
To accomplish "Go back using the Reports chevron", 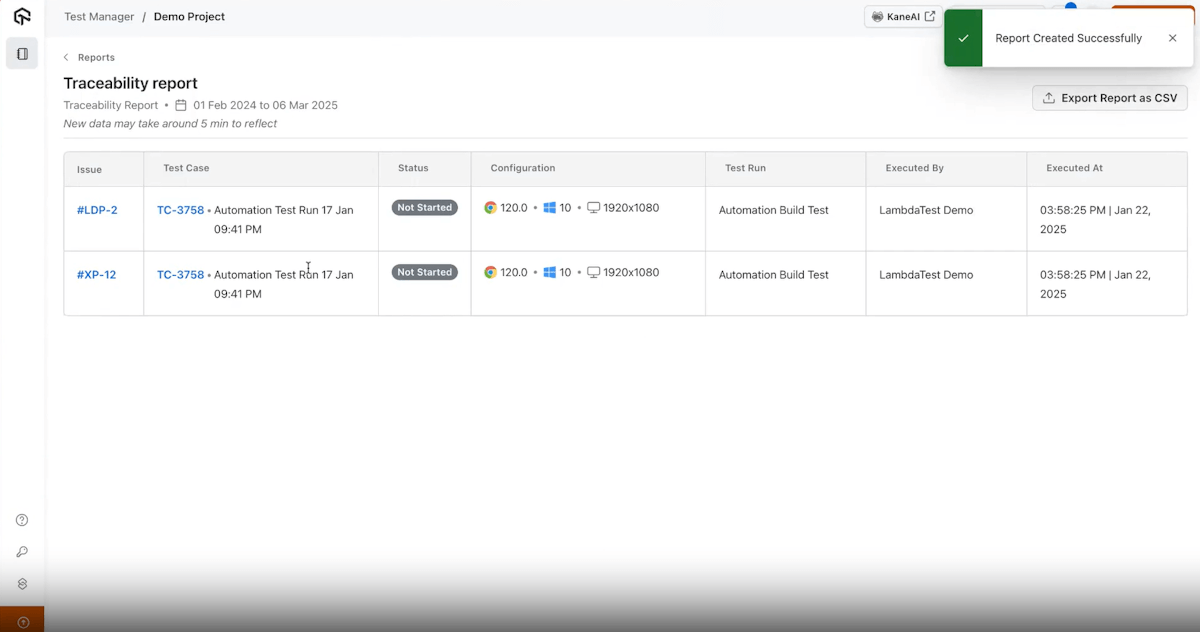I will click(x=67, y=58).
